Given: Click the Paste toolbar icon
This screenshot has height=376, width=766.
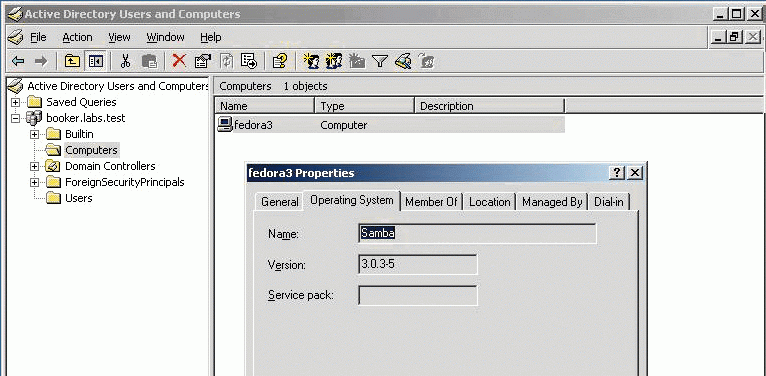Looking at the screenshot, I should click(149, 61).
